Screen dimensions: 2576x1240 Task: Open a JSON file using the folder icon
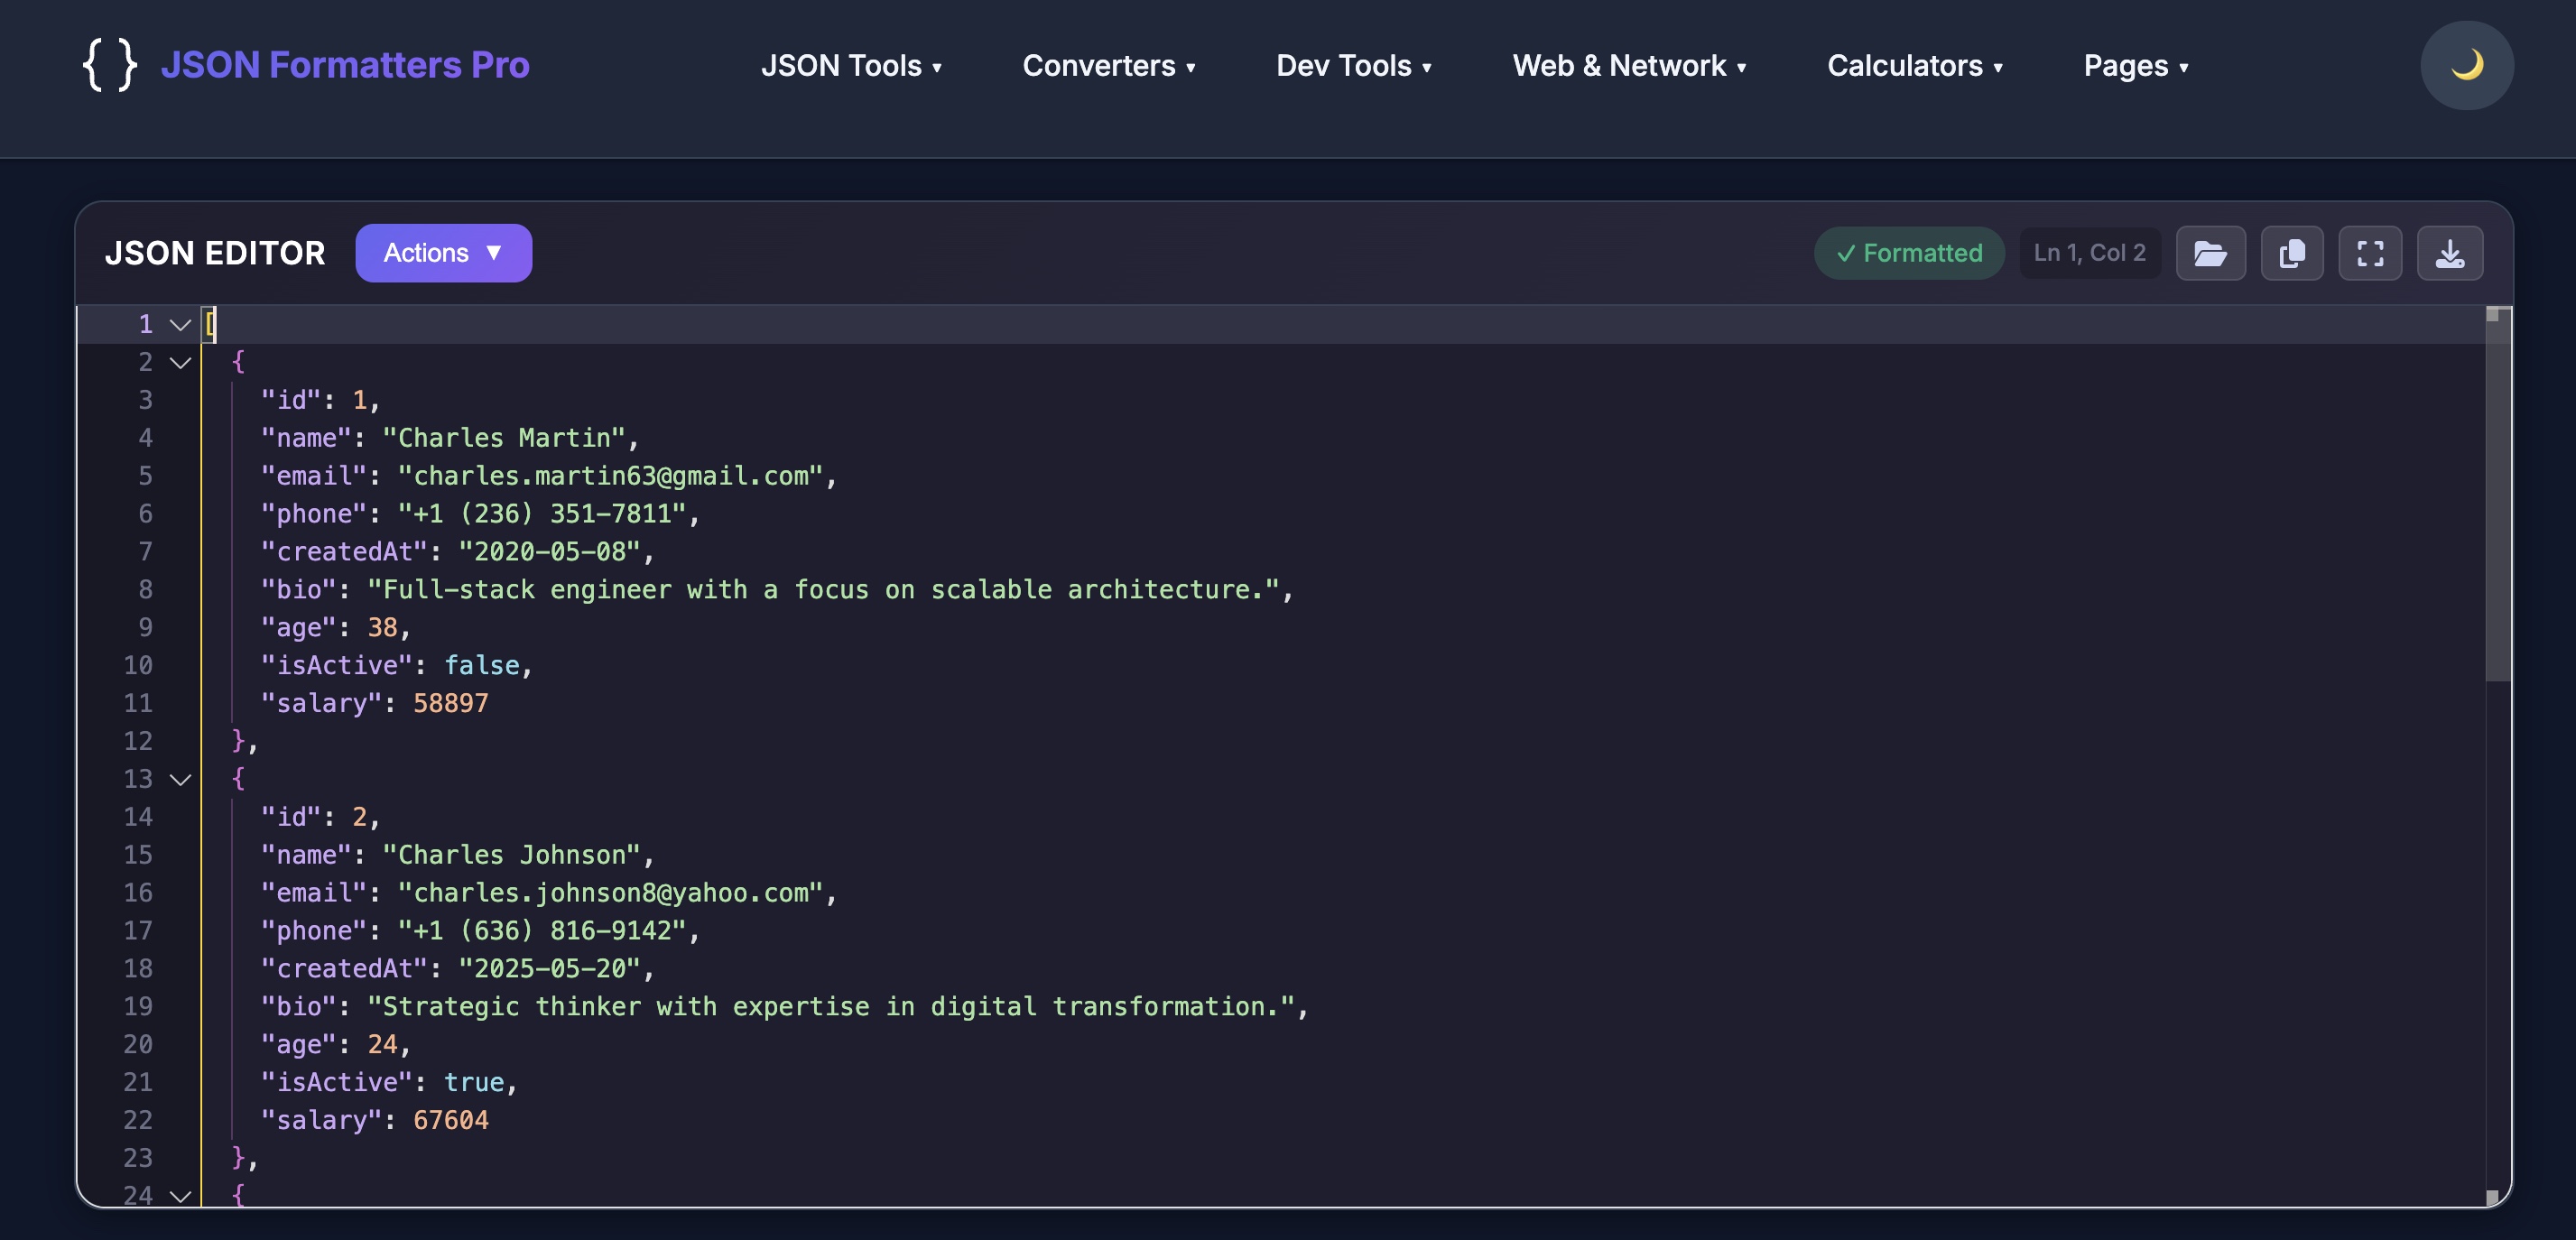[2211, 253]
